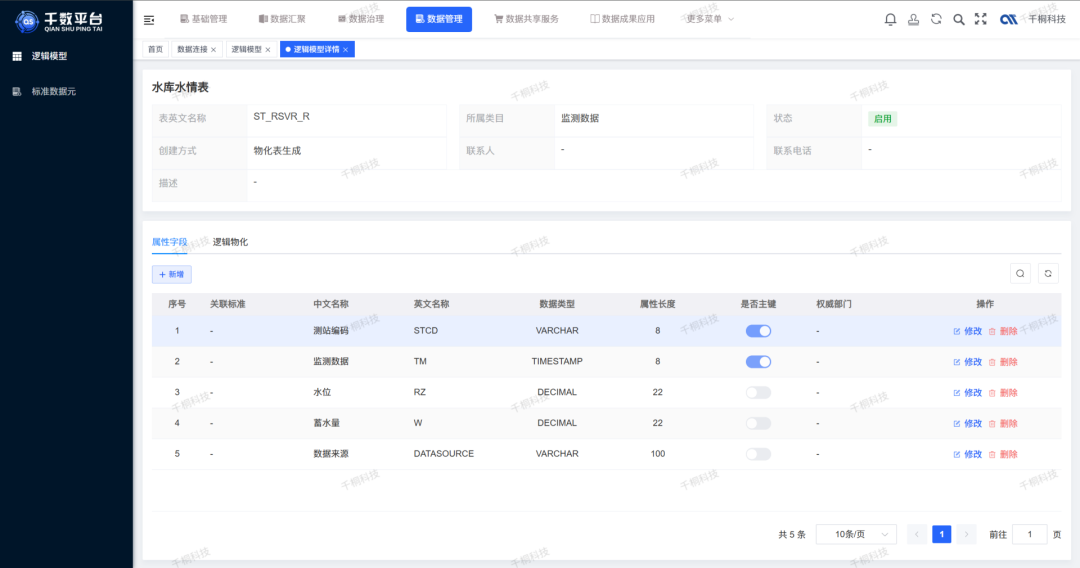Viewport: 1080px width, 568px height.
Task: Edit the 水位 RZ row
Action: [968, 393]
